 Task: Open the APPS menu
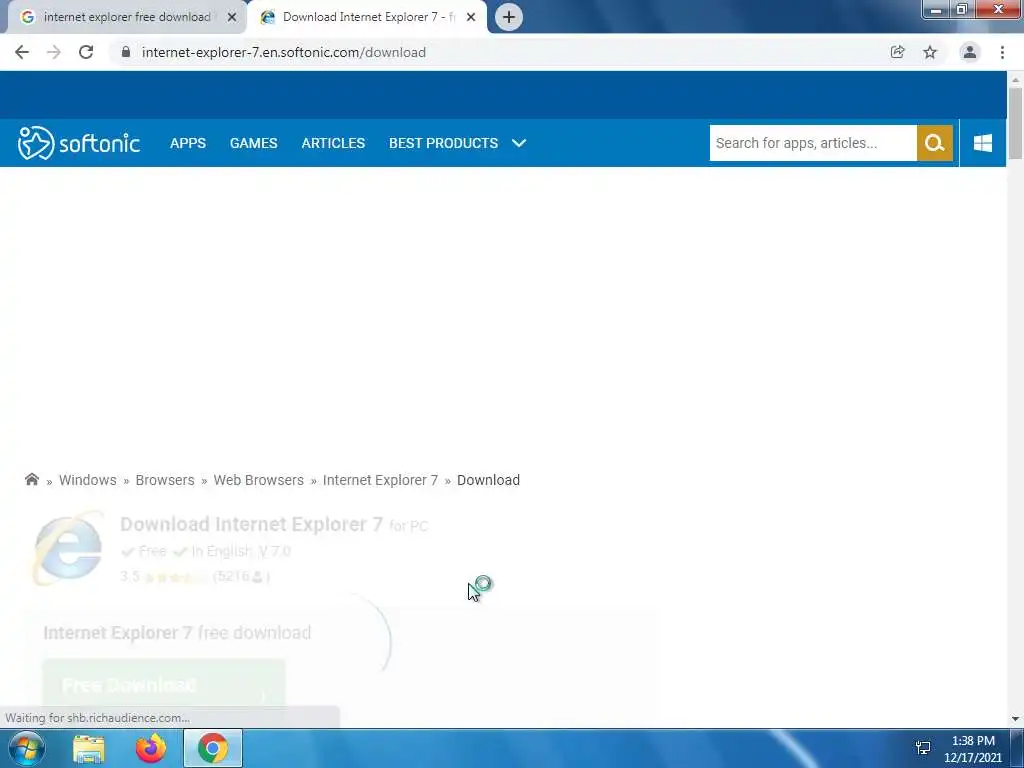pyautogui.click(x=188, y=143)
